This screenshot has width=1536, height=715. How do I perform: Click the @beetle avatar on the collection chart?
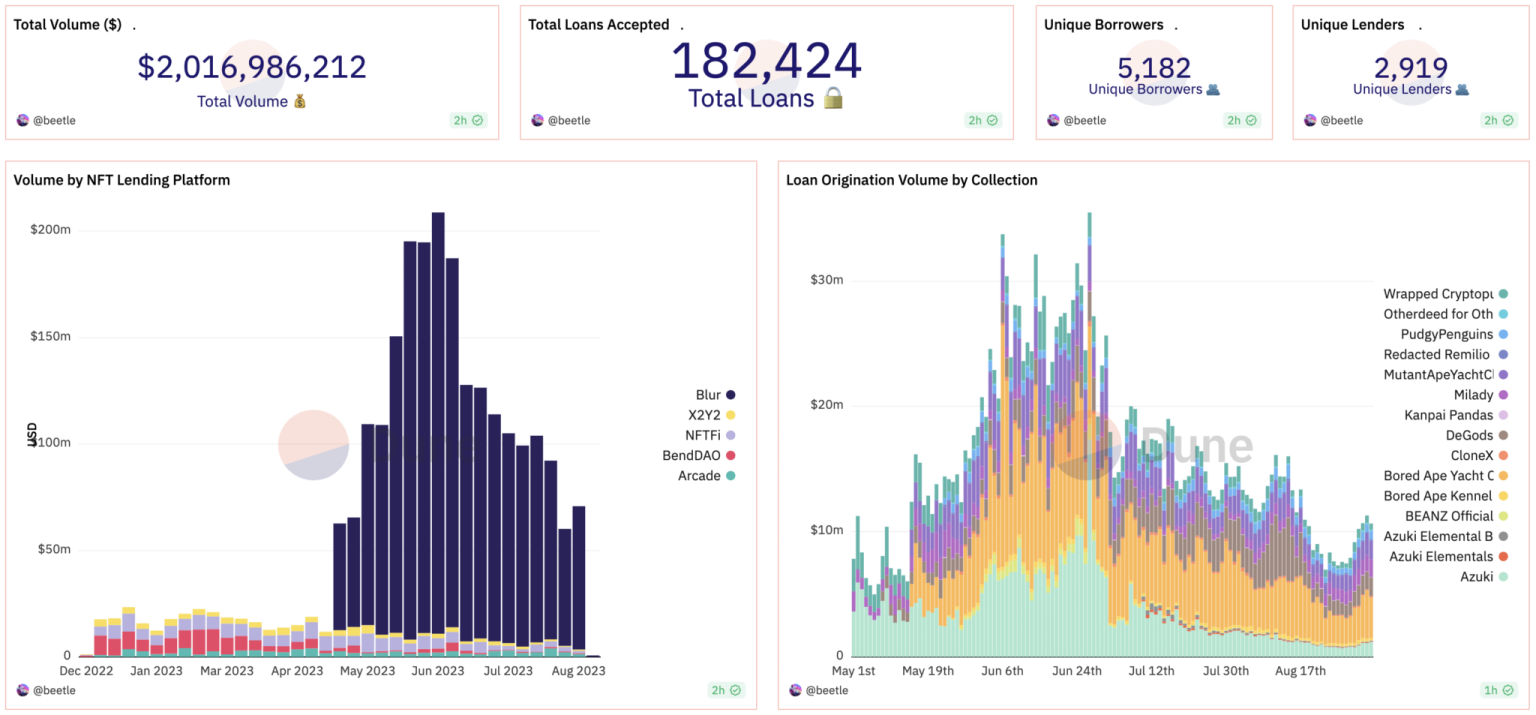point(795,690)
